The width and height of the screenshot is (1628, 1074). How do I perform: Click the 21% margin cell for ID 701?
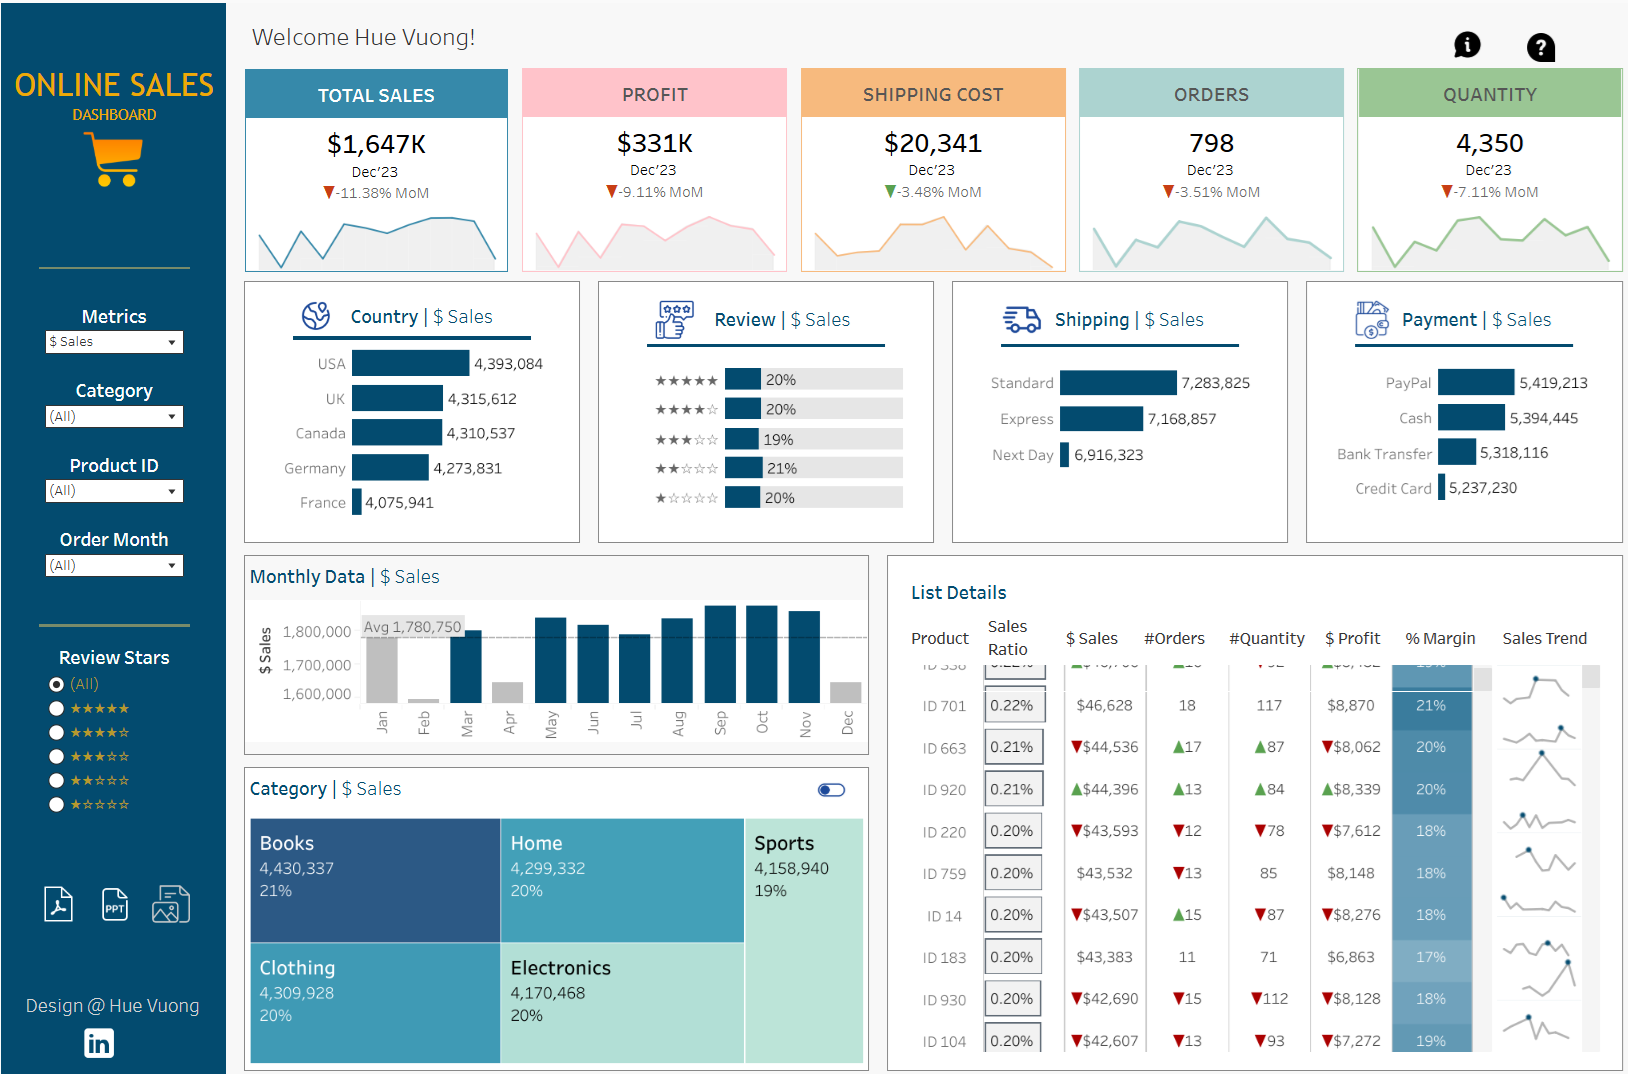pyautogui.click(x=1431, y=705)
